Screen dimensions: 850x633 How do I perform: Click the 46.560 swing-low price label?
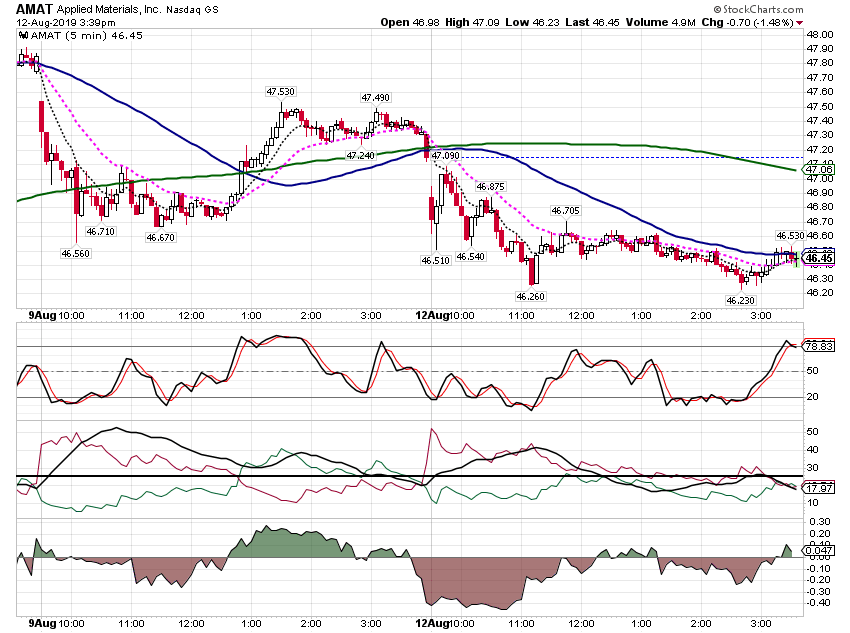(75, 253)
